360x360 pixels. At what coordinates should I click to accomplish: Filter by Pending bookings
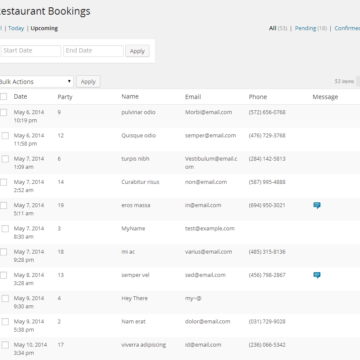(305, 28)
